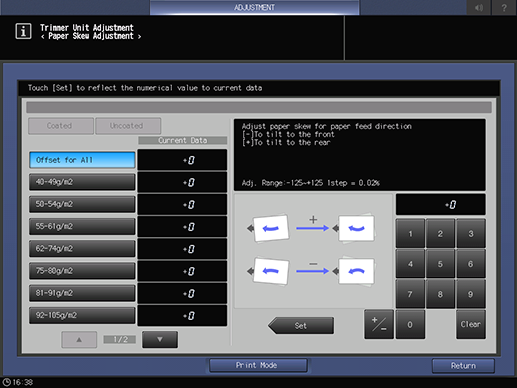
Task: Select the 40-49g/m2 weight item
Action: (x=82, y=182)
